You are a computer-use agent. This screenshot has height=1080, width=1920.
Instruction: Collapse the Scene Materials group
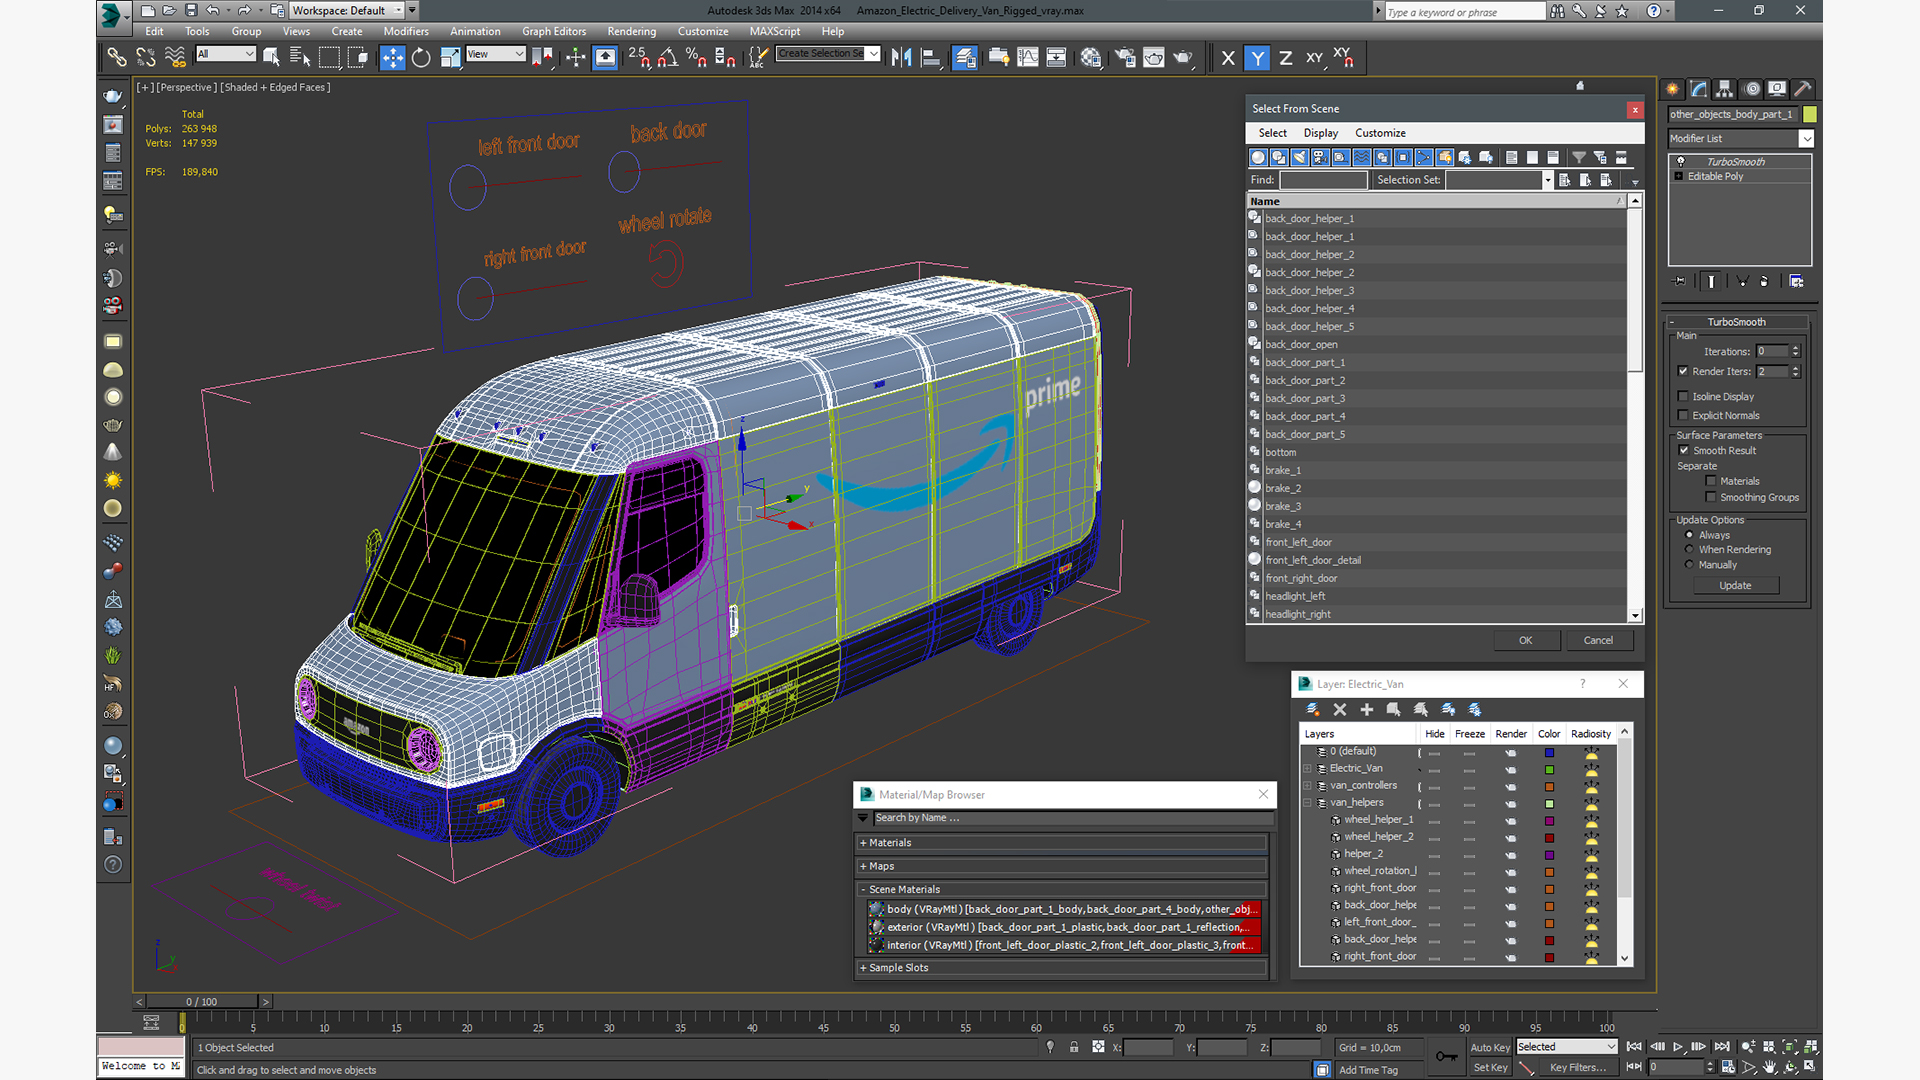coord(1064,889)
